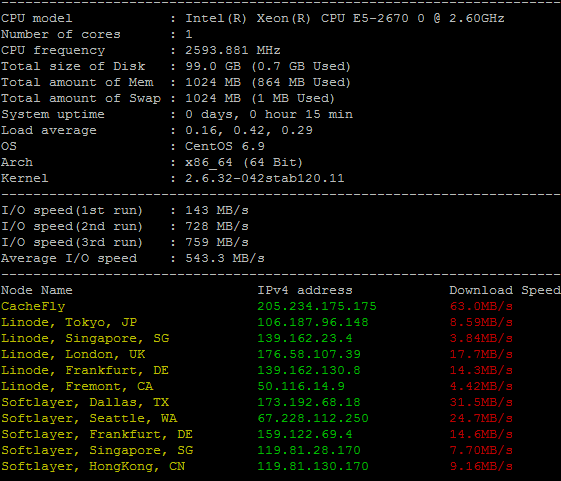This screenshot has height=481, width=561.
Task: Click IP address 119.81.130.170
Action: pyautogui.click(x=313, y=466)
